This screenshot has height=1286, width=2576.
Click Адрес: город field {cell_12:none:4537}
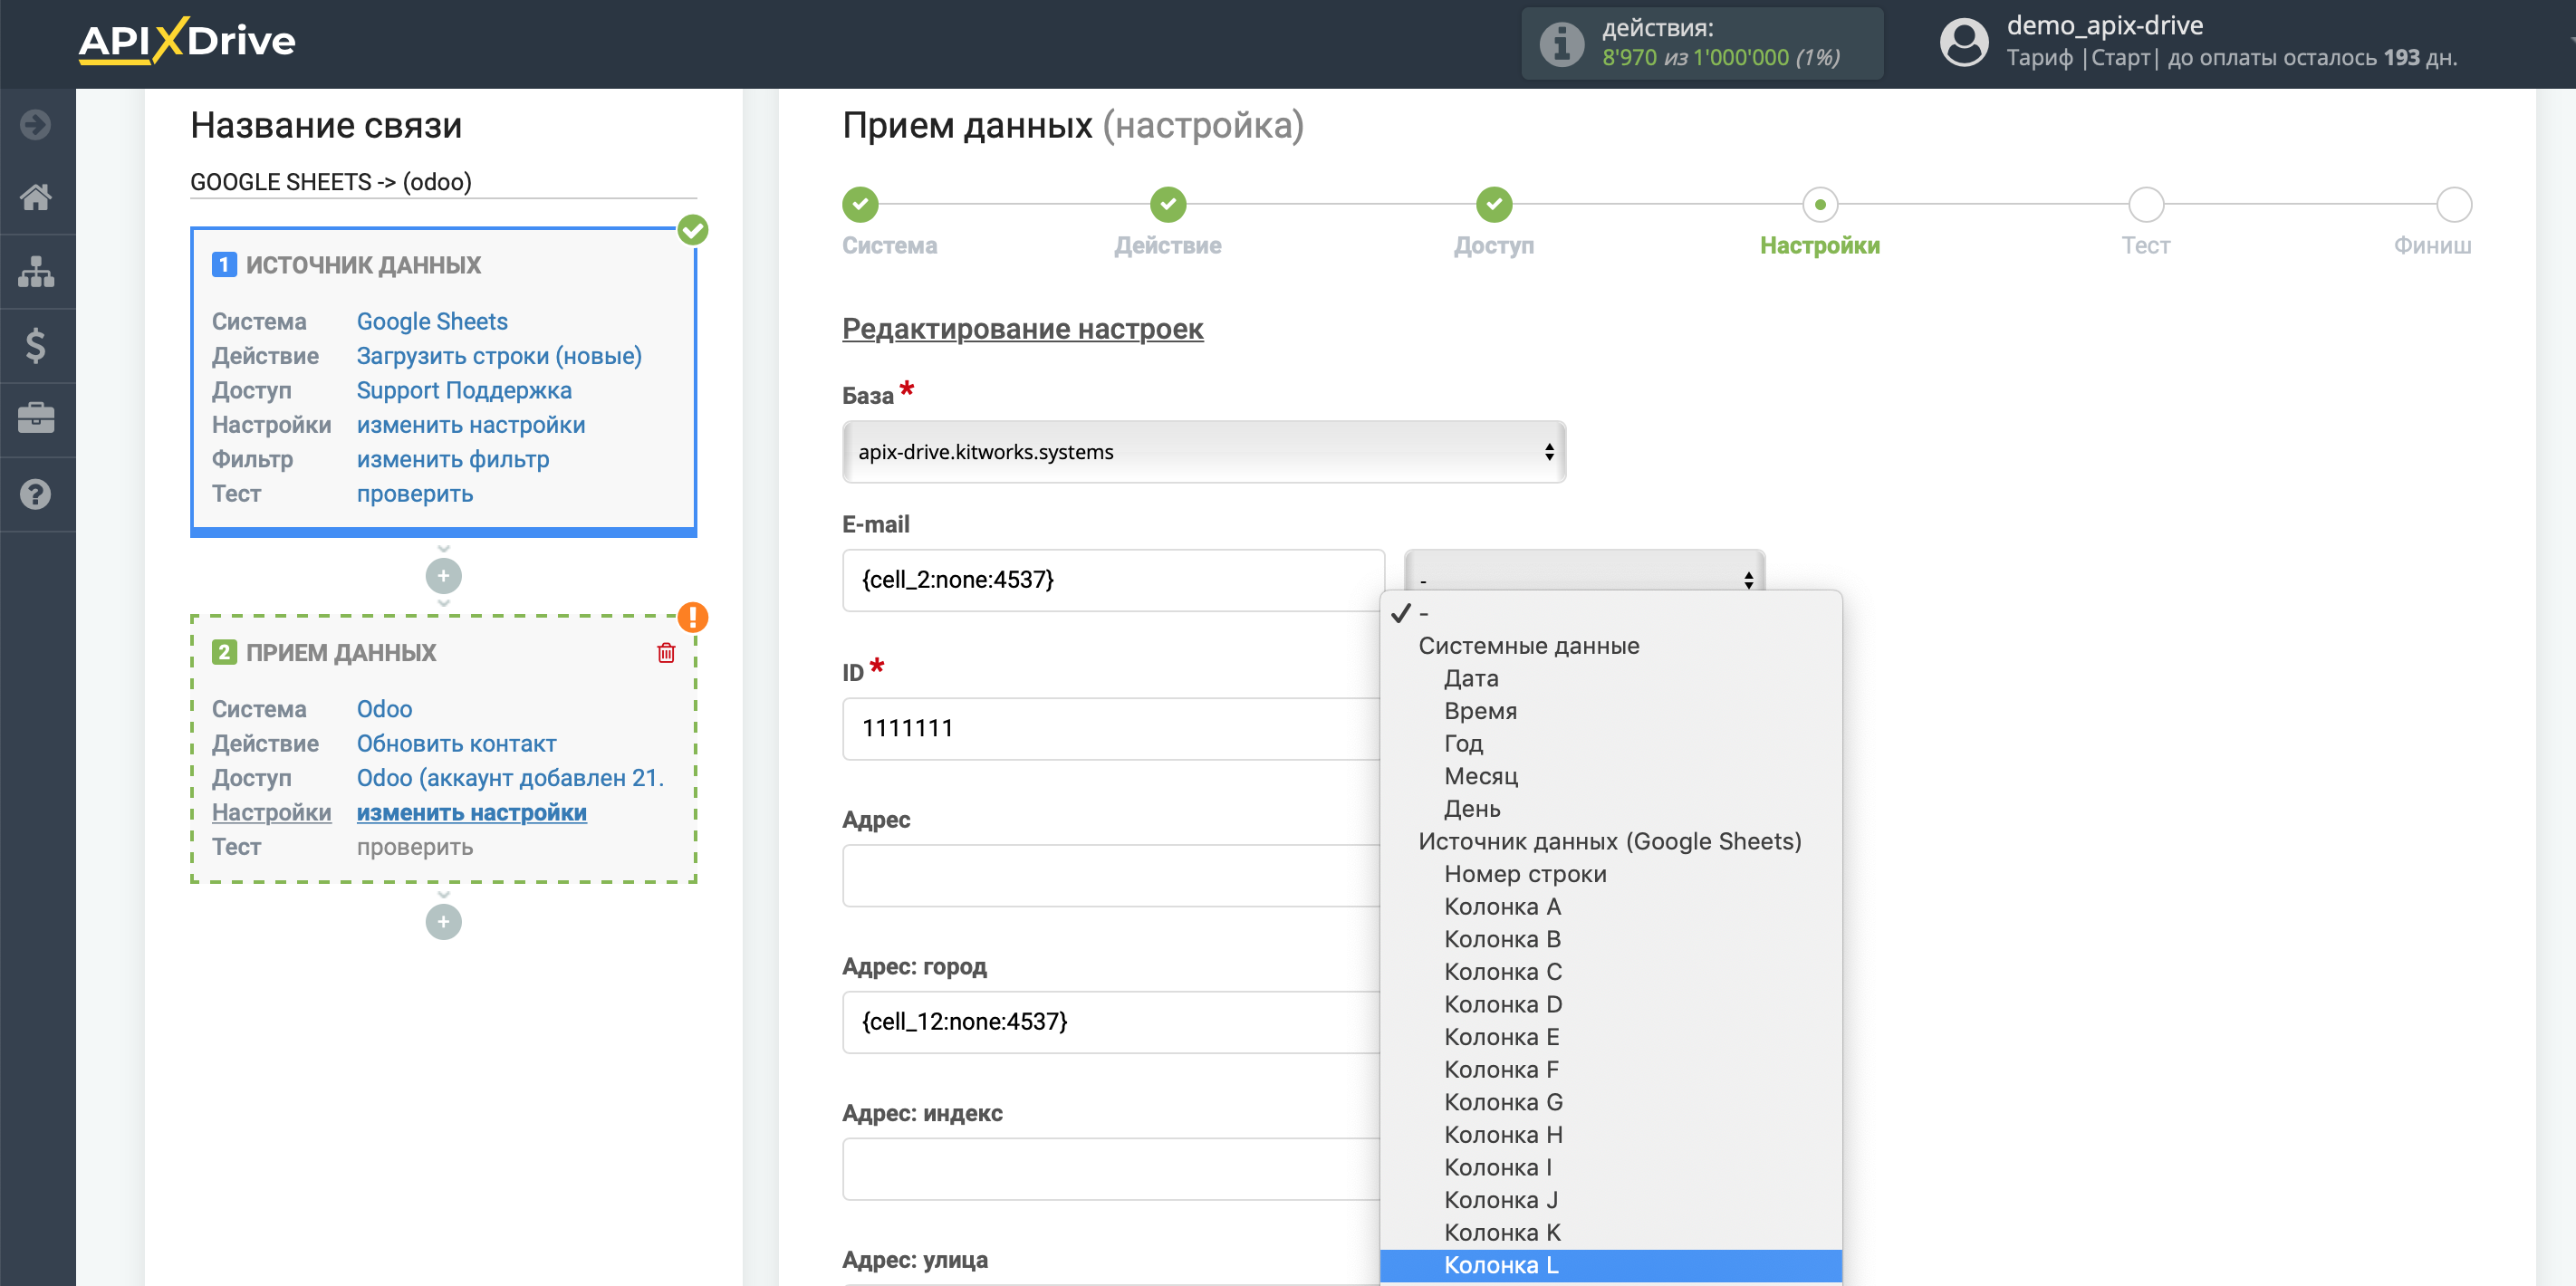click(1112, 1021)
